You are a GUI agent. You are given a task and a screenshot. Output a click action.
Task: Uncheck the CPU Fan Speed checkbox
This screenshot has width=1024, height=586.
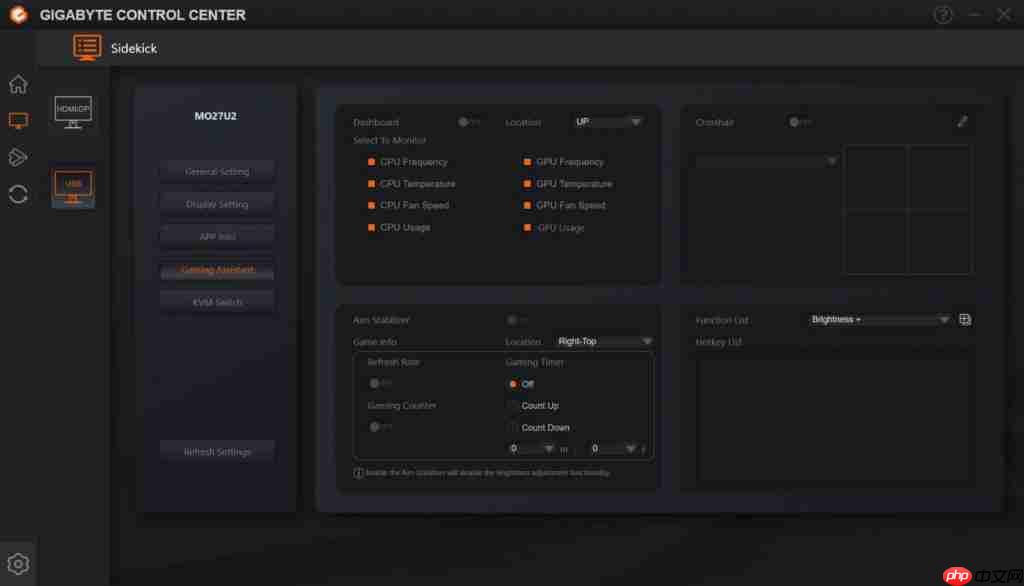click(371, 206)
